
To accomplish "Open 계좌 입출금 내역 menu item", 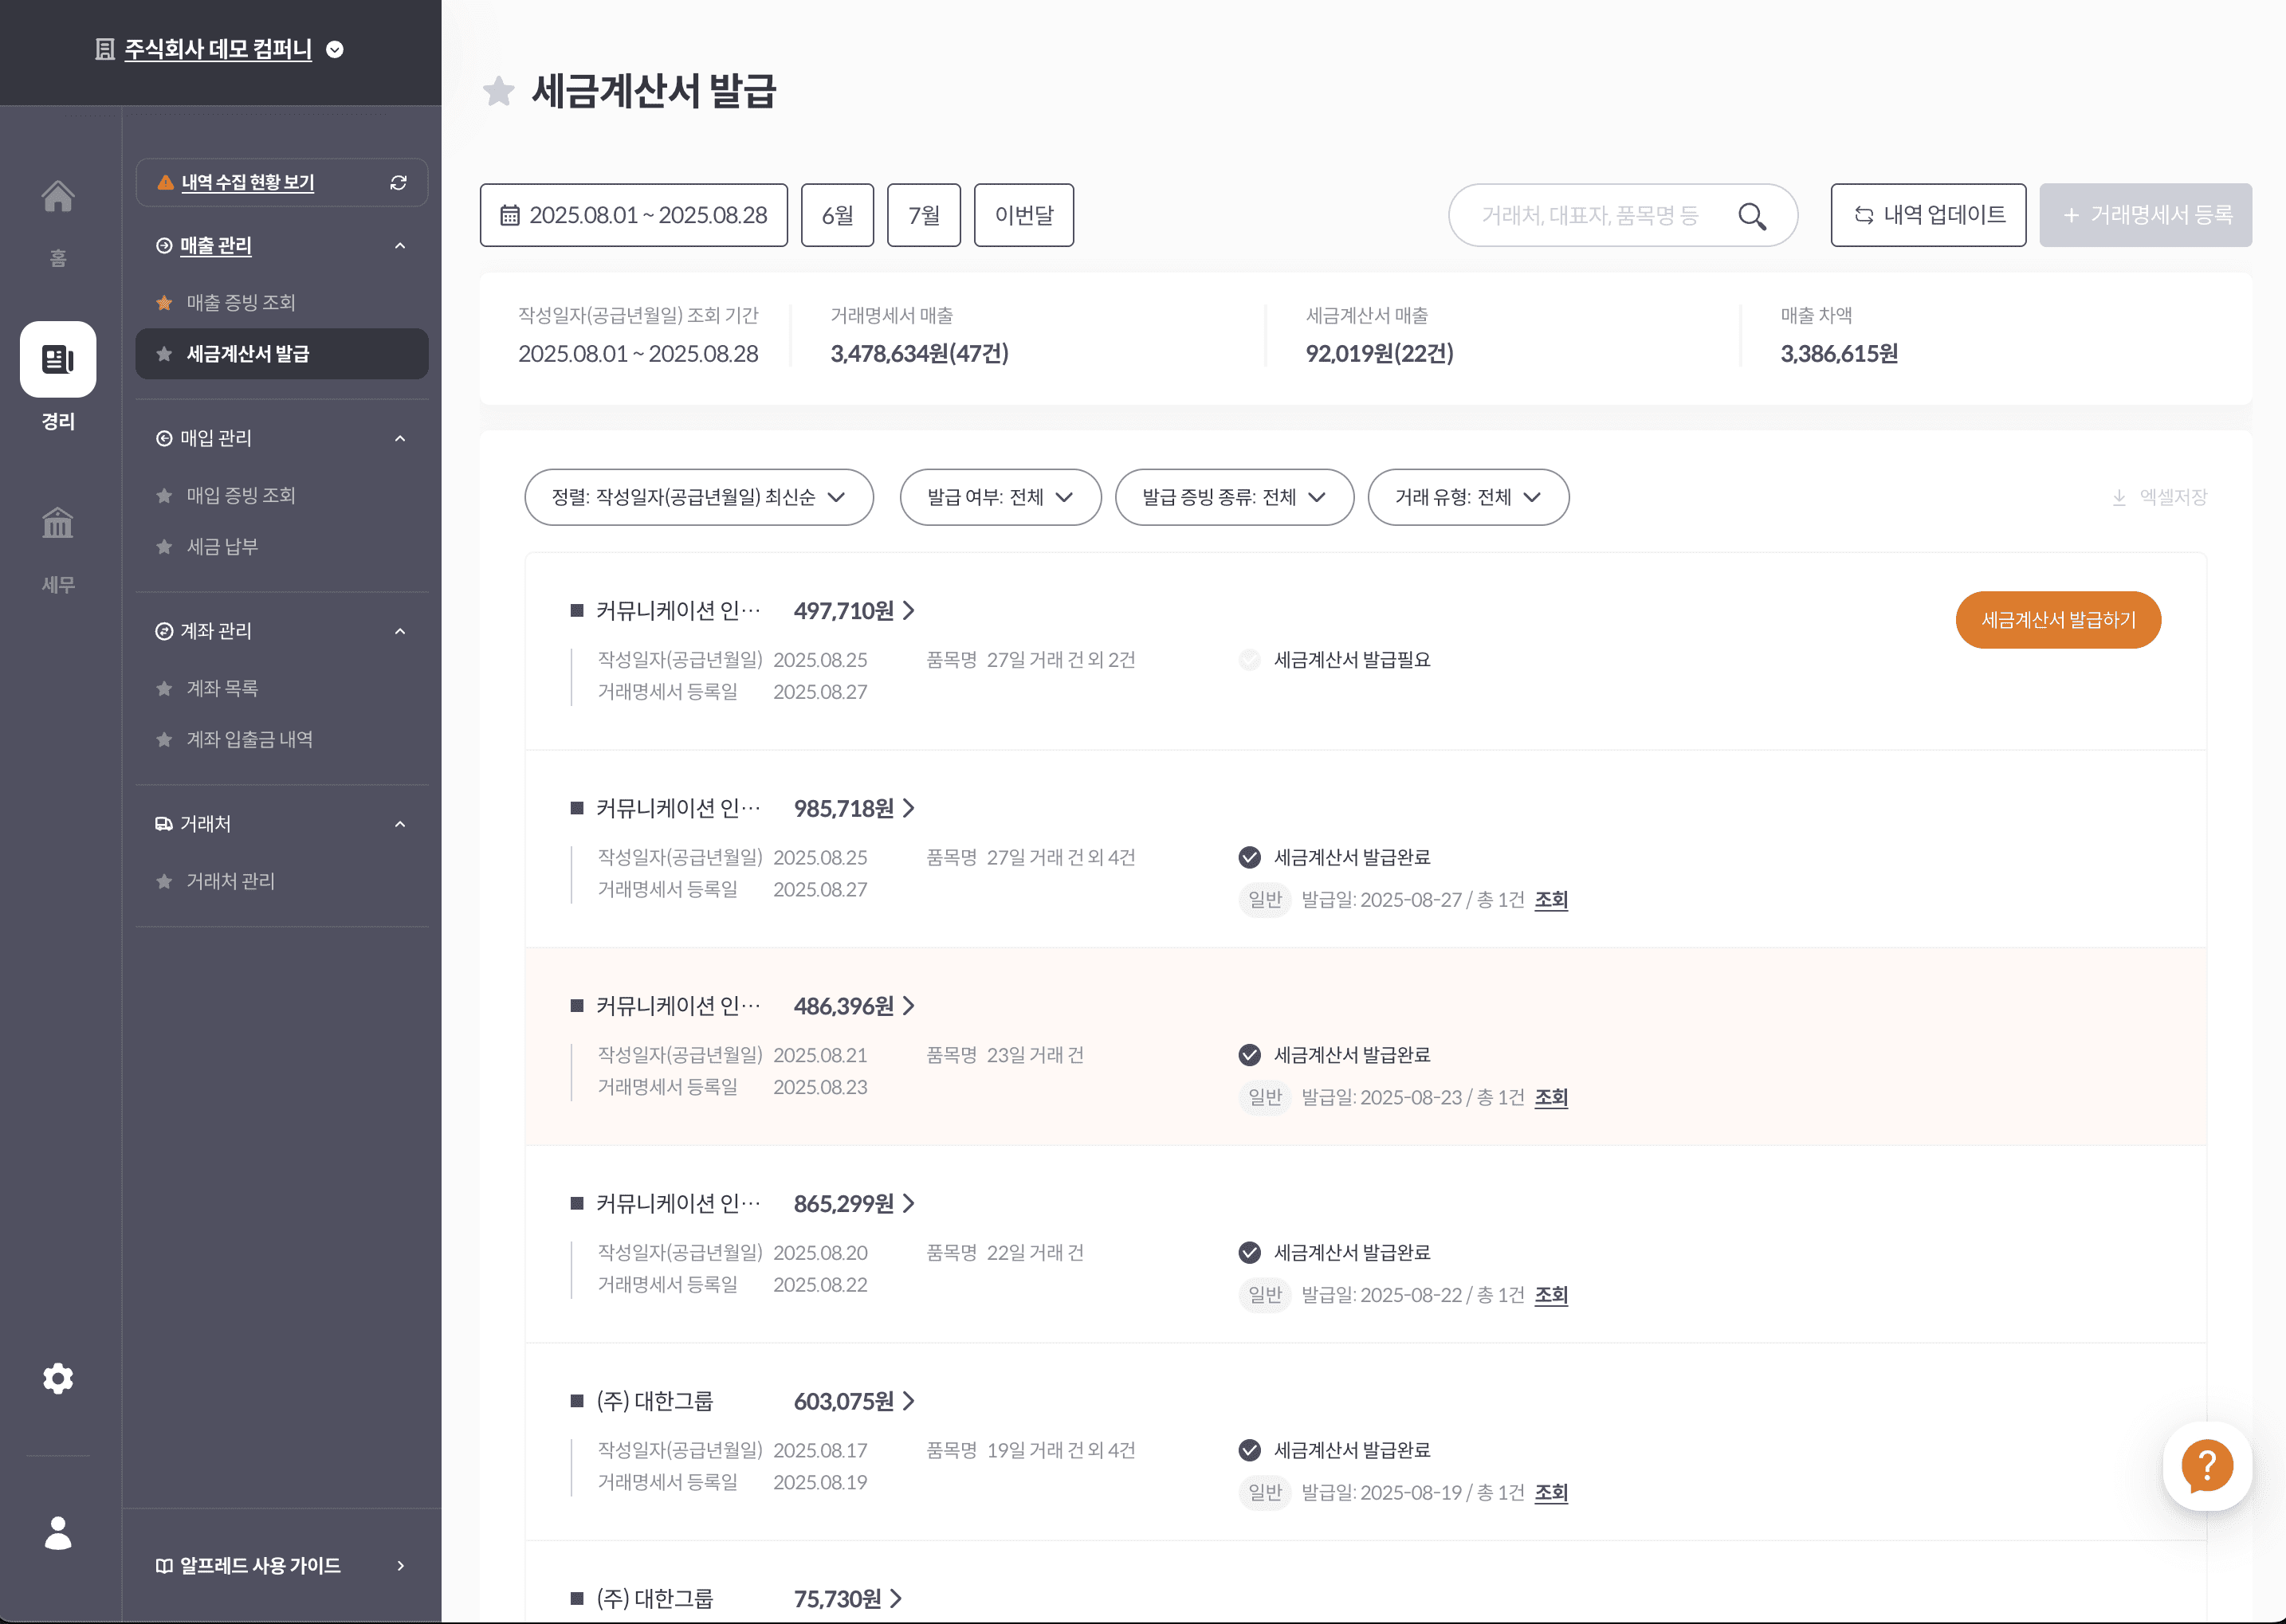I will [x=249, y=740].
